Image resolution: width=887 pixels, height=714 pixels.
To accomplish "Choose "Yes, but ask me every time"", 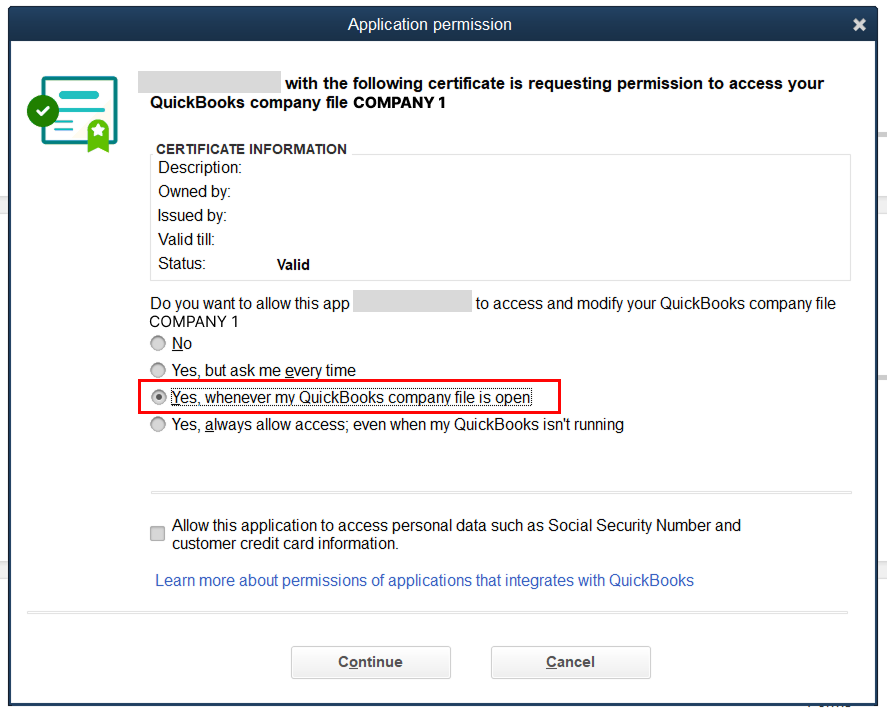I will tap(158, 370).
